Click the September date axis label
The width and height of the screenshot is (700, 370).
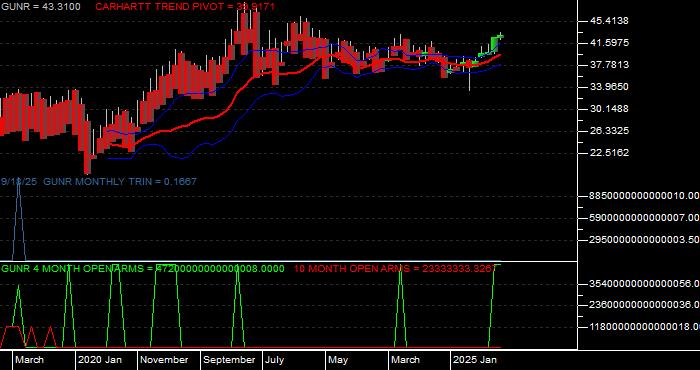229,360
